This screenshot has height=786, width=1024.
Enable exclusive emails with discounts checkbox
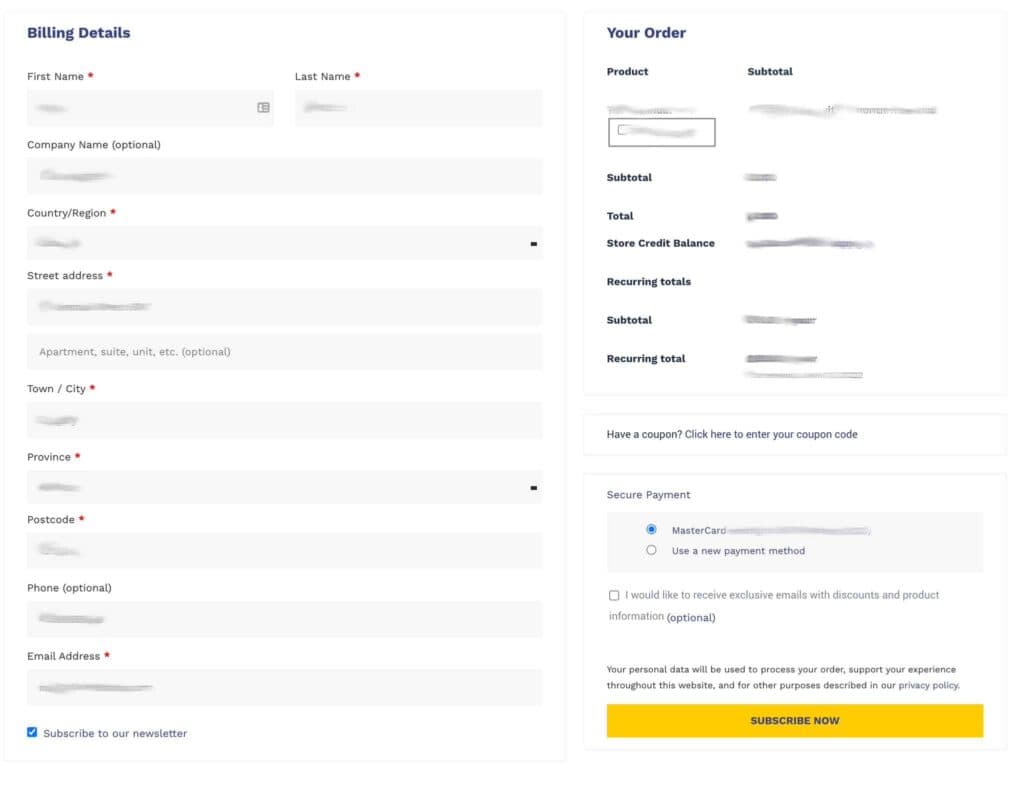(x=614, y=595)
